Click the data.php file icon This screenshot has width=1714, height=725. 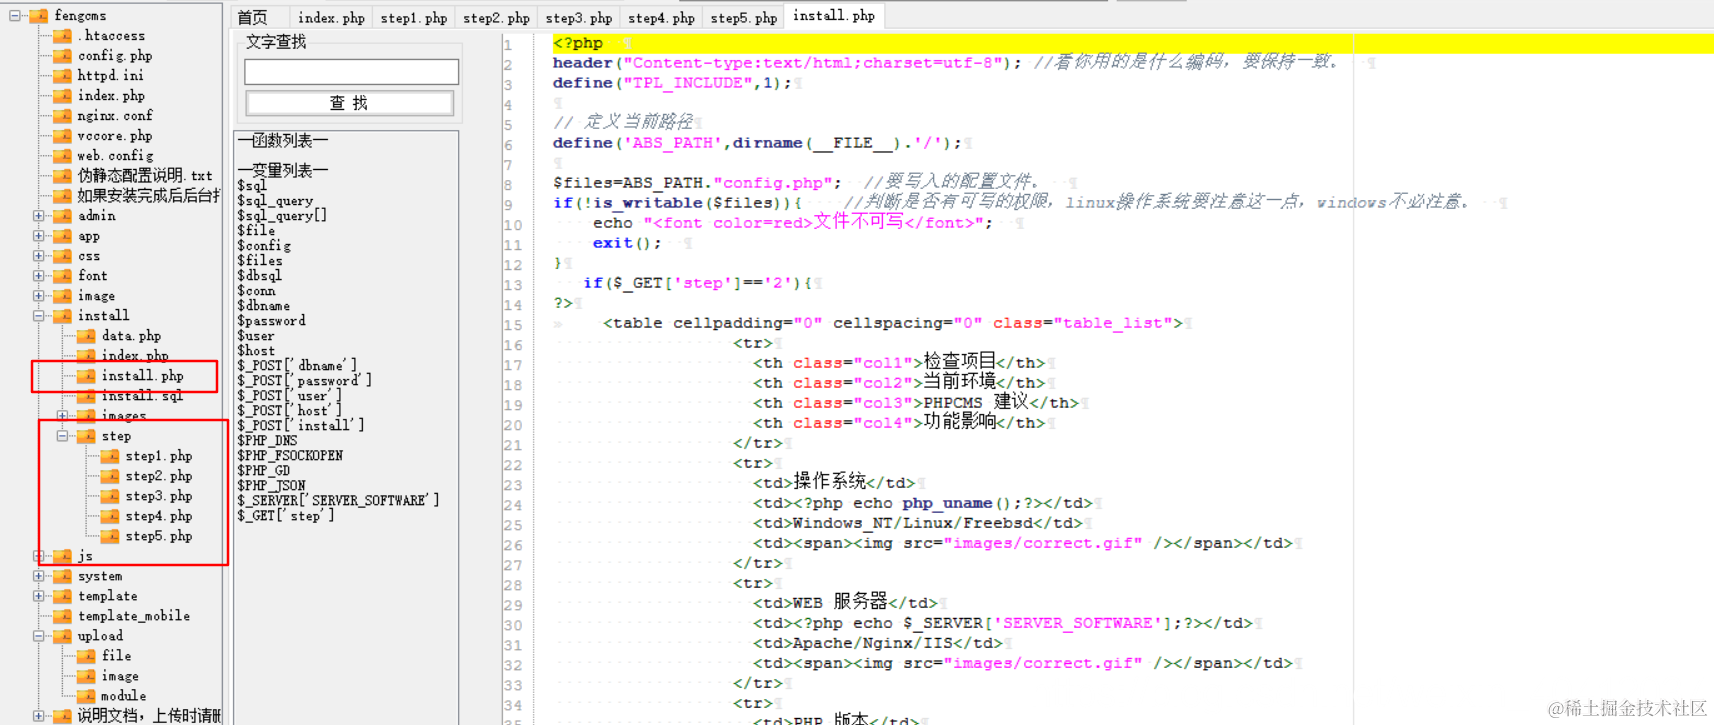coord(87,336)
